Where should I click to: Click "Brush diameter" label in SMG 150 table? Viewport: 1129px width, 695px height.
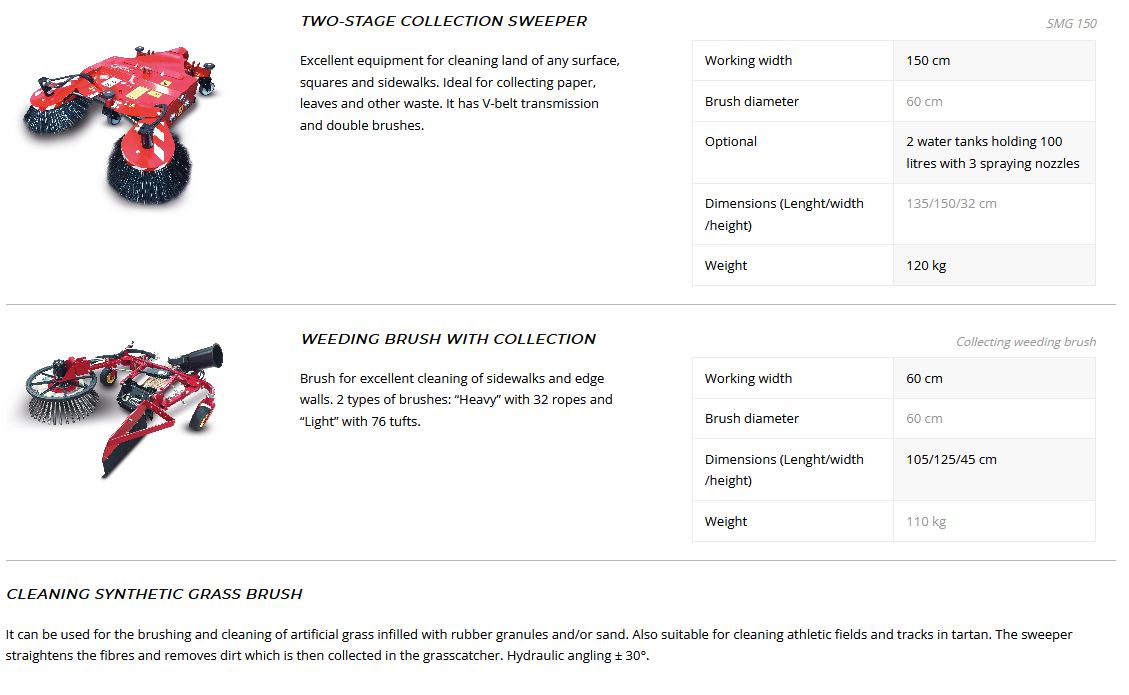click(751, 102)
